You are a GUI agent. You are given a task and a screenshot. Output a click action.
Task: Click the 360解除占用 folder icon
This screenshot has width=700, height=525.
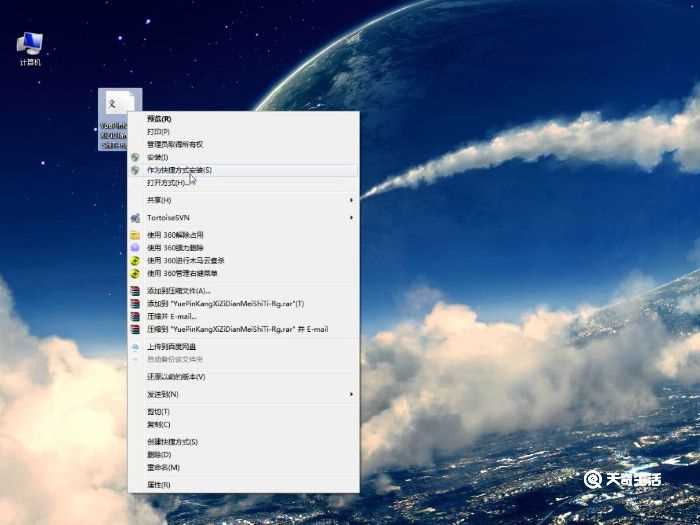pos(135,235)
